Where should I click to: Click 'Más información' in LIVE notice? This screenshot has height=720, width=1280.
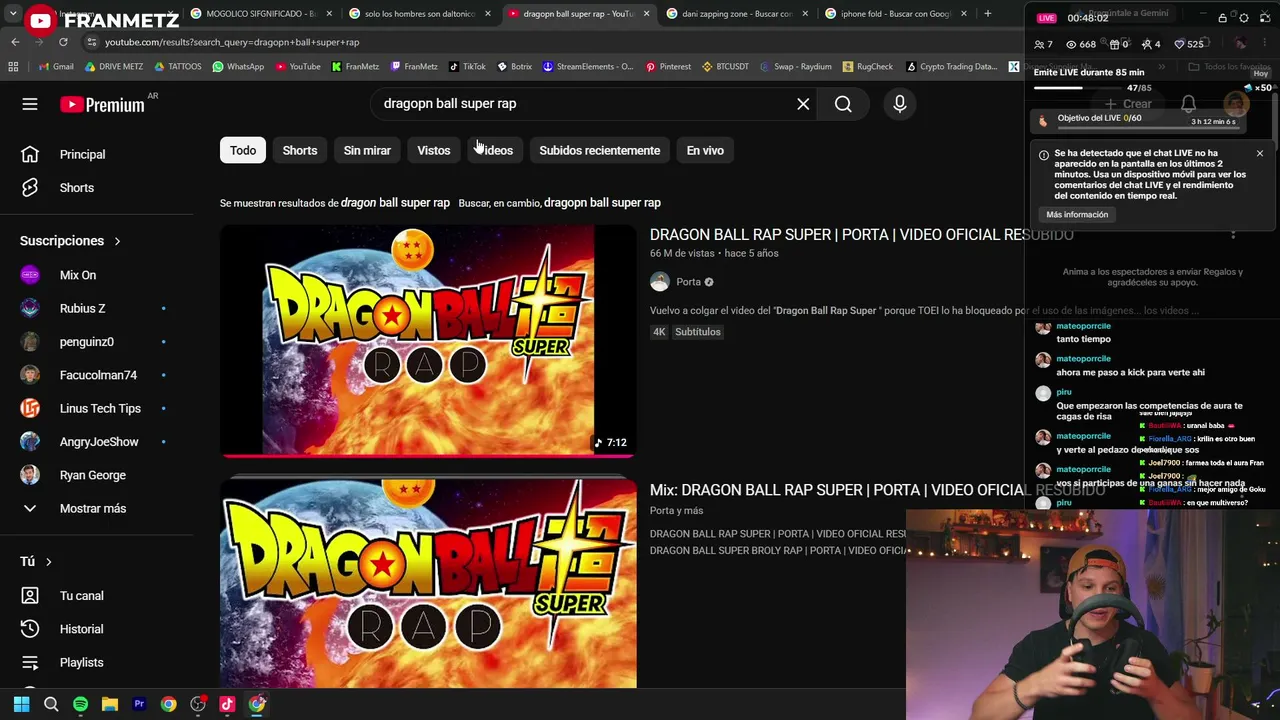tap(1077, 215)
